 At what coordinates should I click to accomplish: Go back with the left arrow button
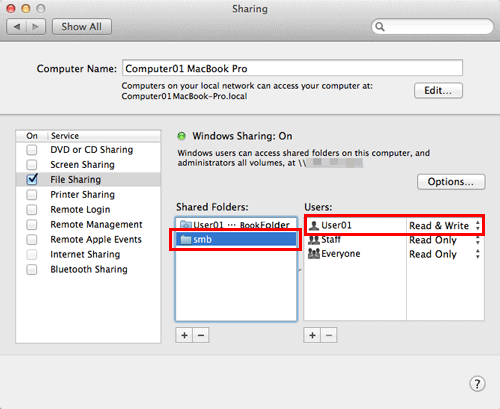(16, 27)
